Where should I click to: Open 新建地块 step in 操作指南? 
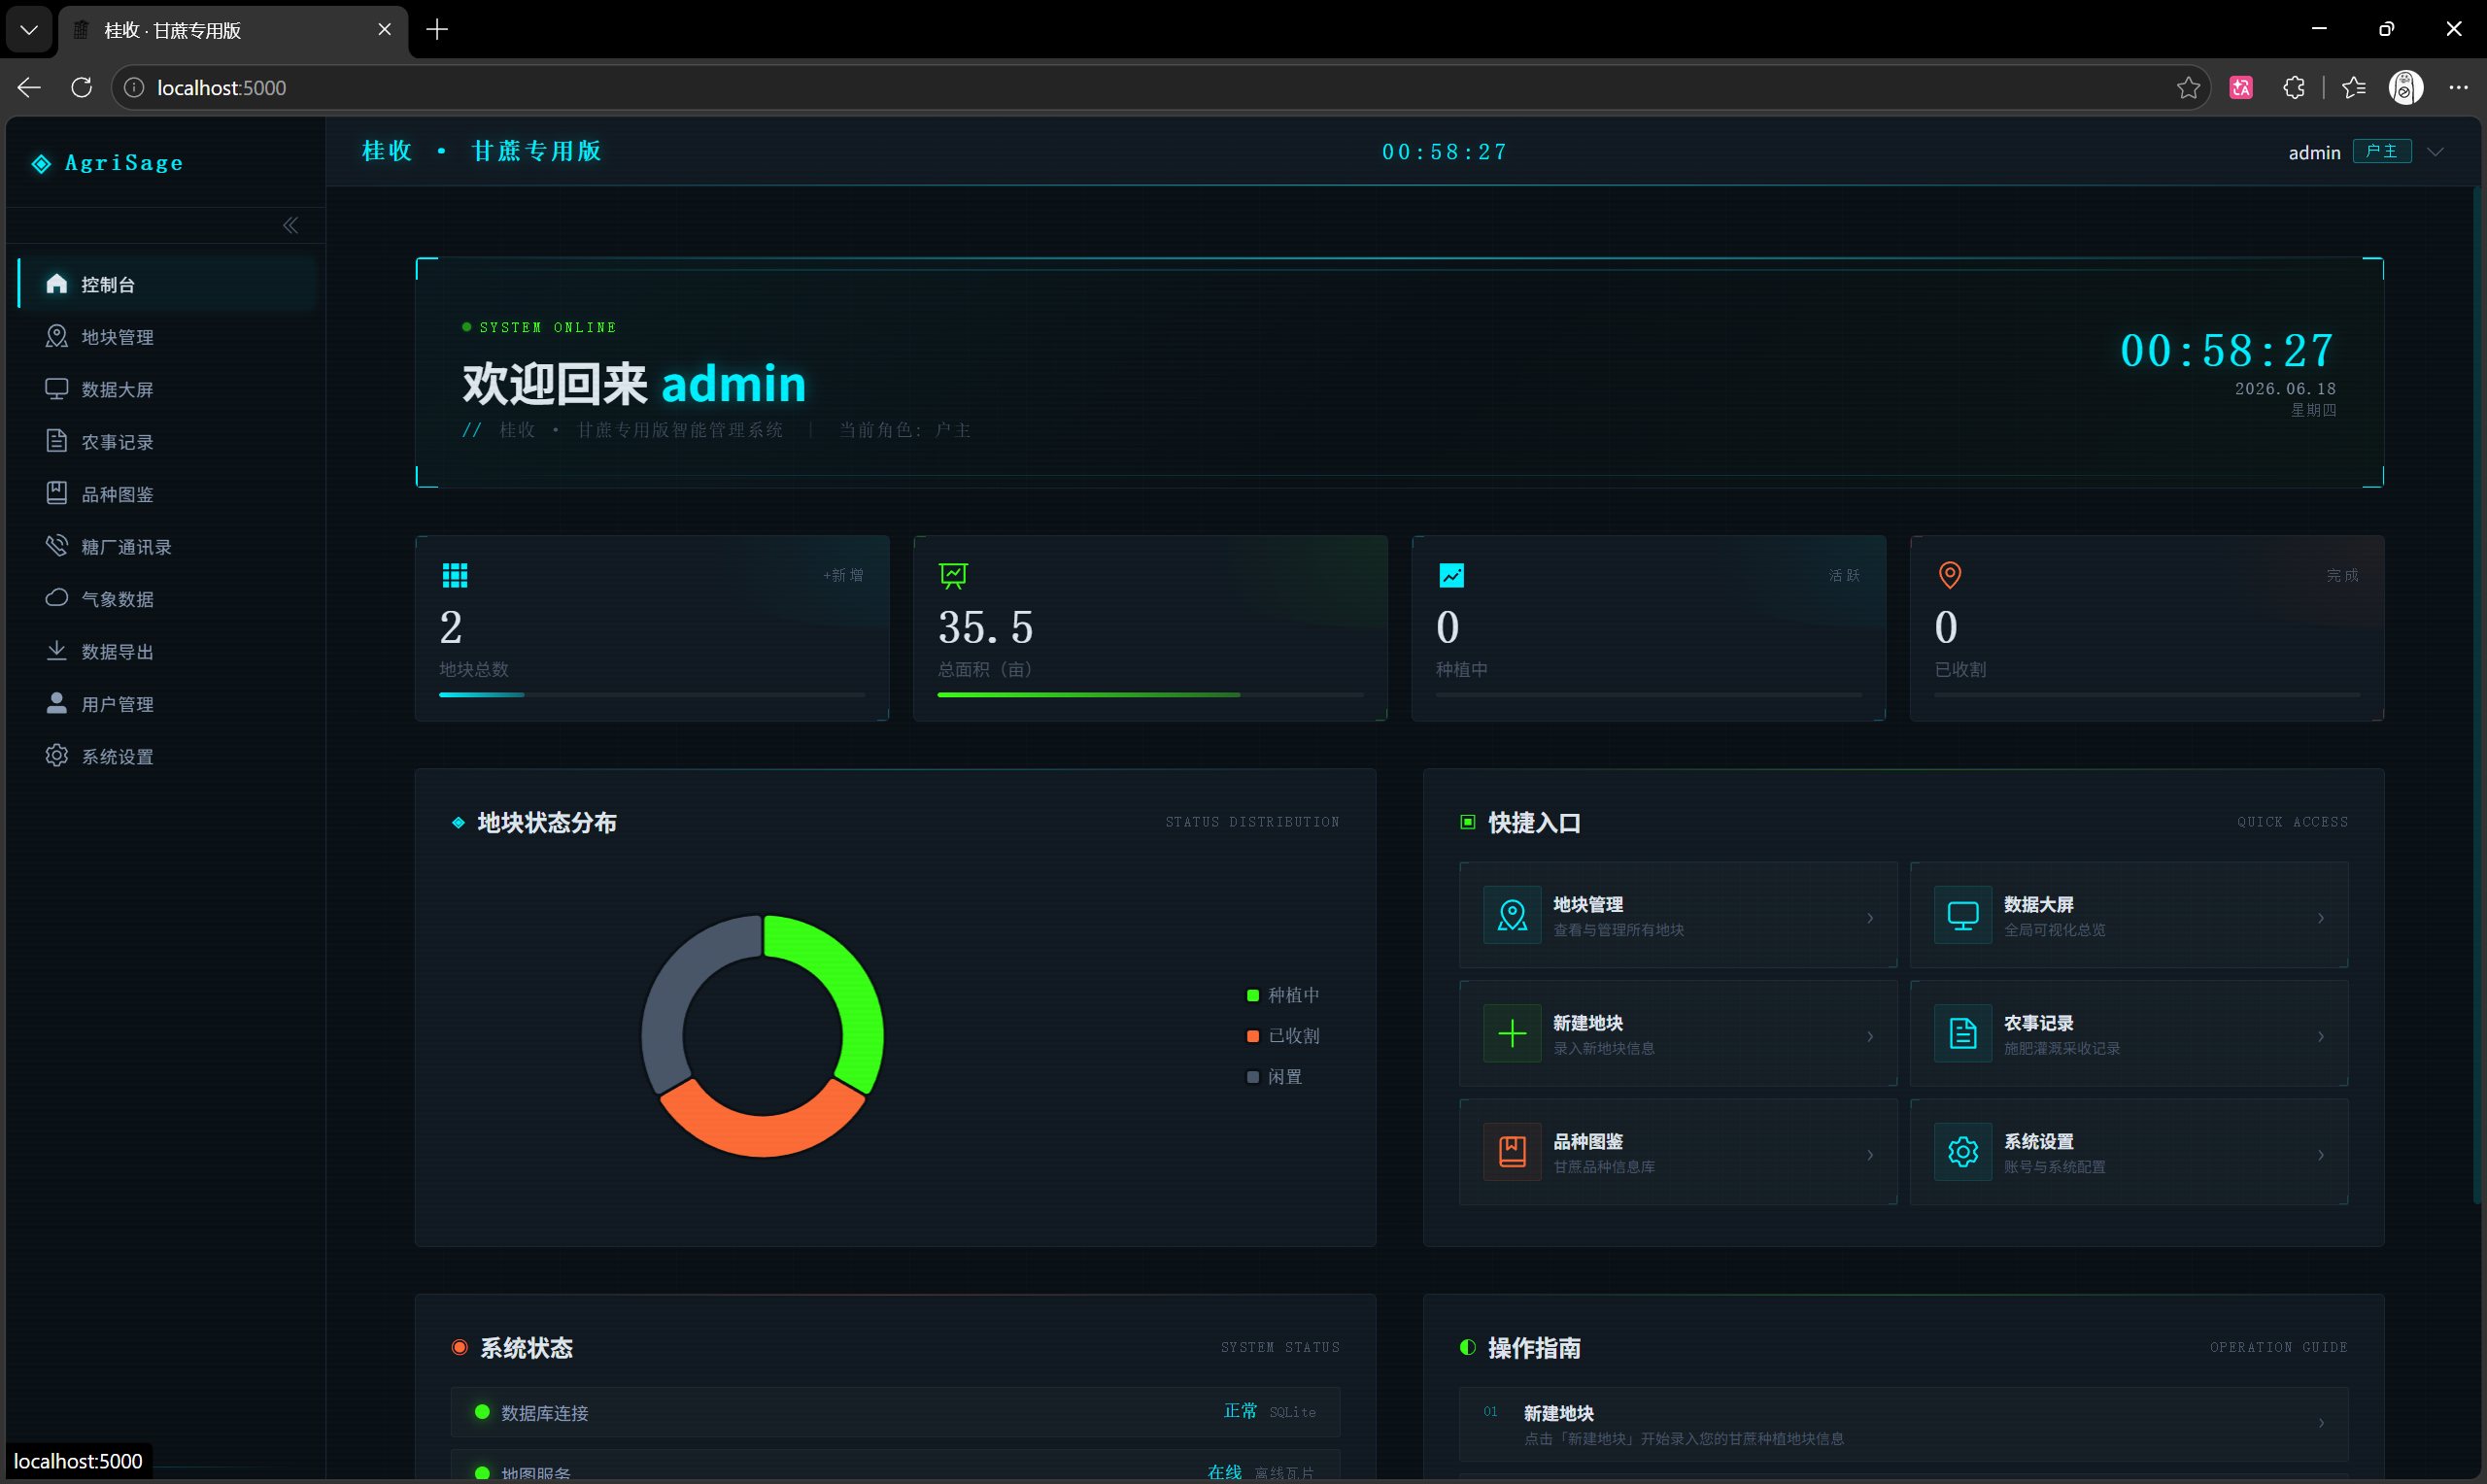(1904, 1424)
